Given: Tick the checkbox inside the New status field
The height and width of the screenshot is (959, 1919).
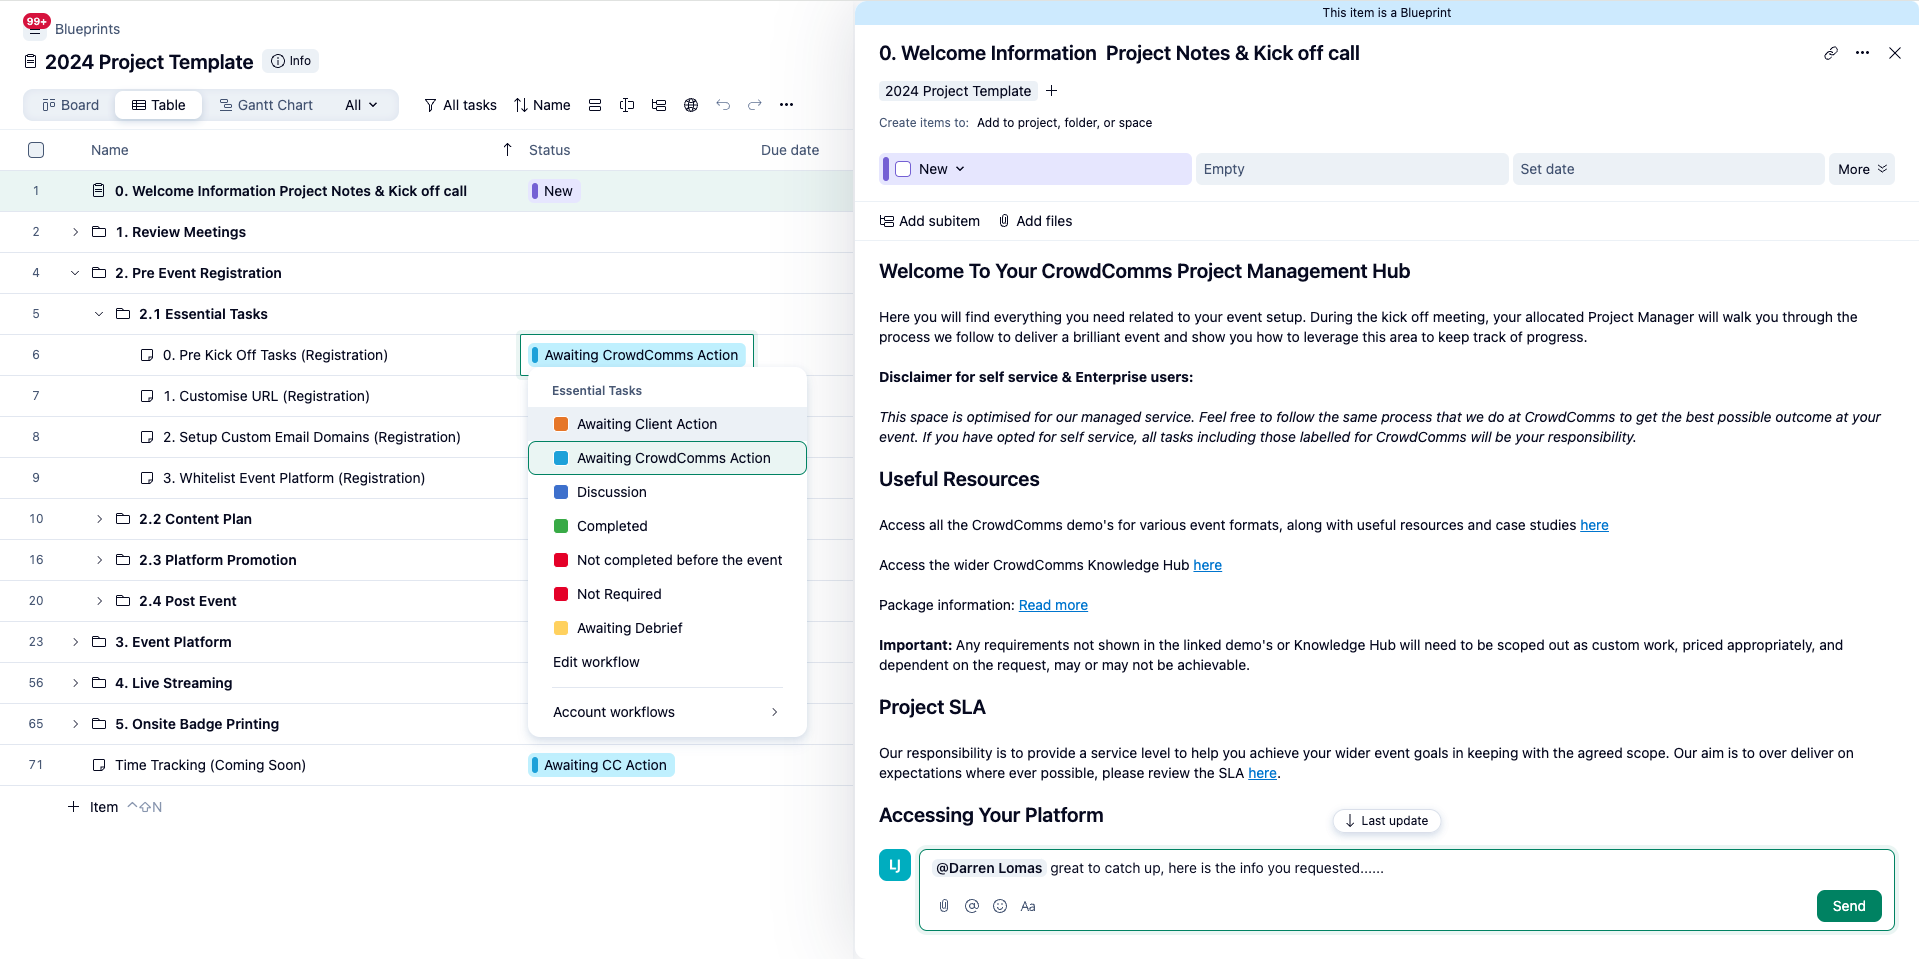Looking at the screenshot, I should tap(904, 169).
